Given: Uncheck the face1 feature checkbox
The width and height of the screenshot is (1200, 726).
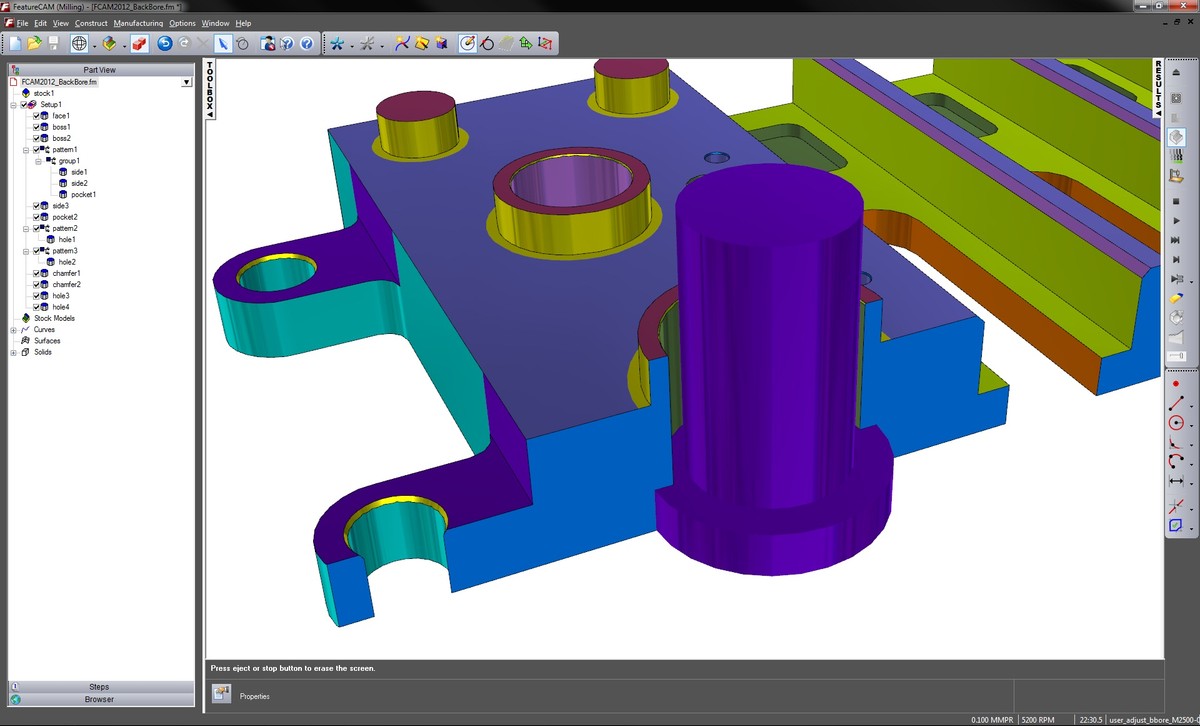Looking at the screenshot, I should pos(37,116).
